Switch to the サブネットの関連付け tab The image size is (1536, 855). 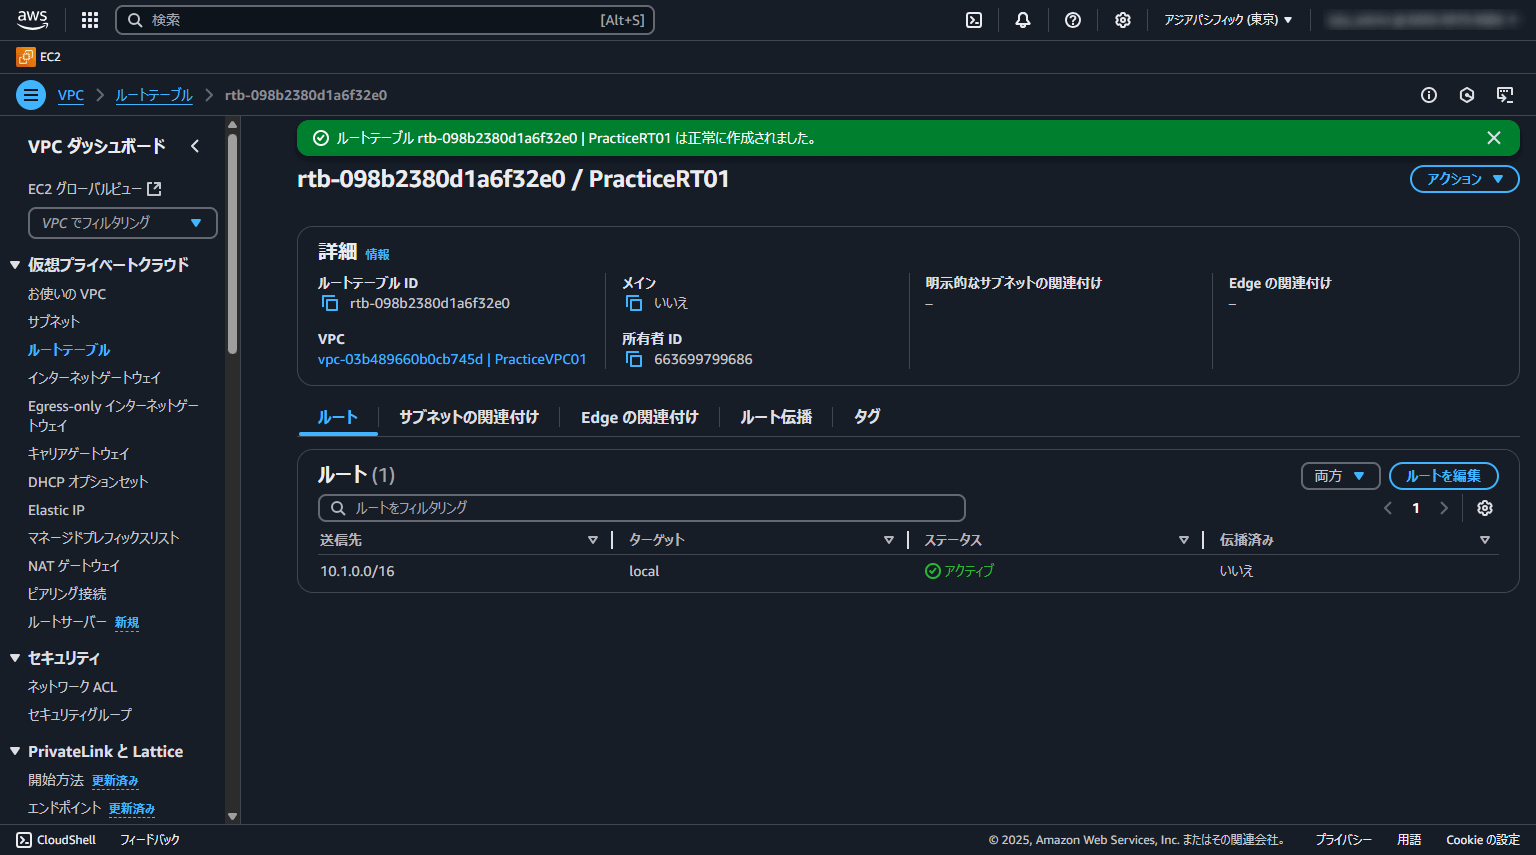tap(469, 417)
